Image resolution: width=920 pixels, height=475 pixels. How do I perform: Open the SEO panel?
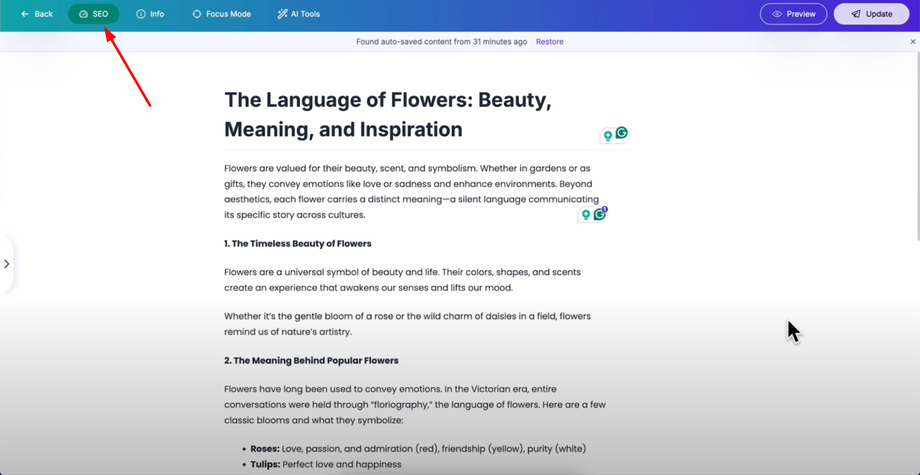coord(93,14)
